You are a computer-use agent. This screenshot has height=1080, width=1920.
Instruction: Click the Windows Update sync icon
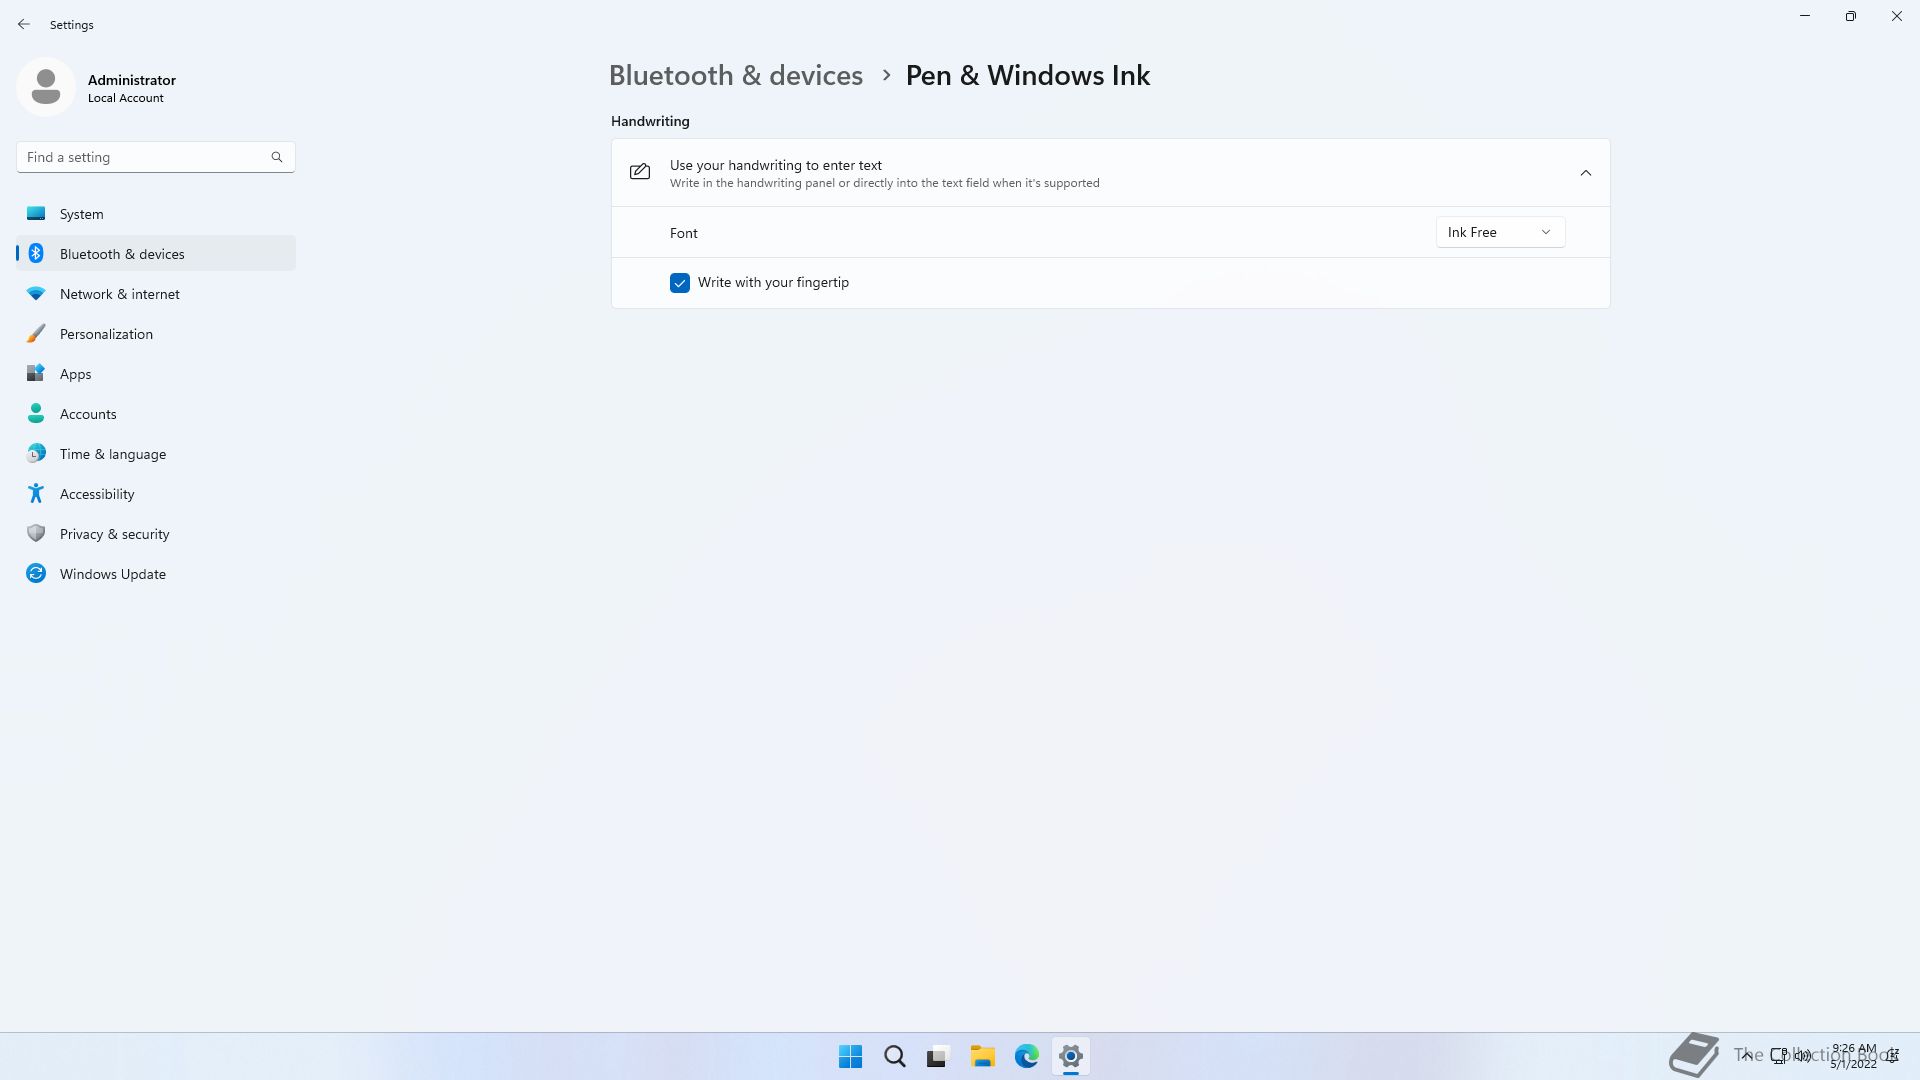36,573
